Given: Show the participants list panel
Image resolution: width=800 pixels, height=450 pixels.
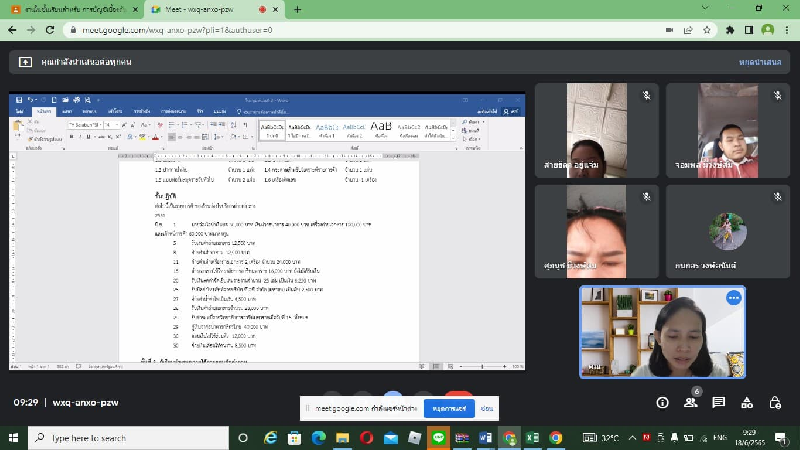Looking at the screenshot, I should pos(690,403).
